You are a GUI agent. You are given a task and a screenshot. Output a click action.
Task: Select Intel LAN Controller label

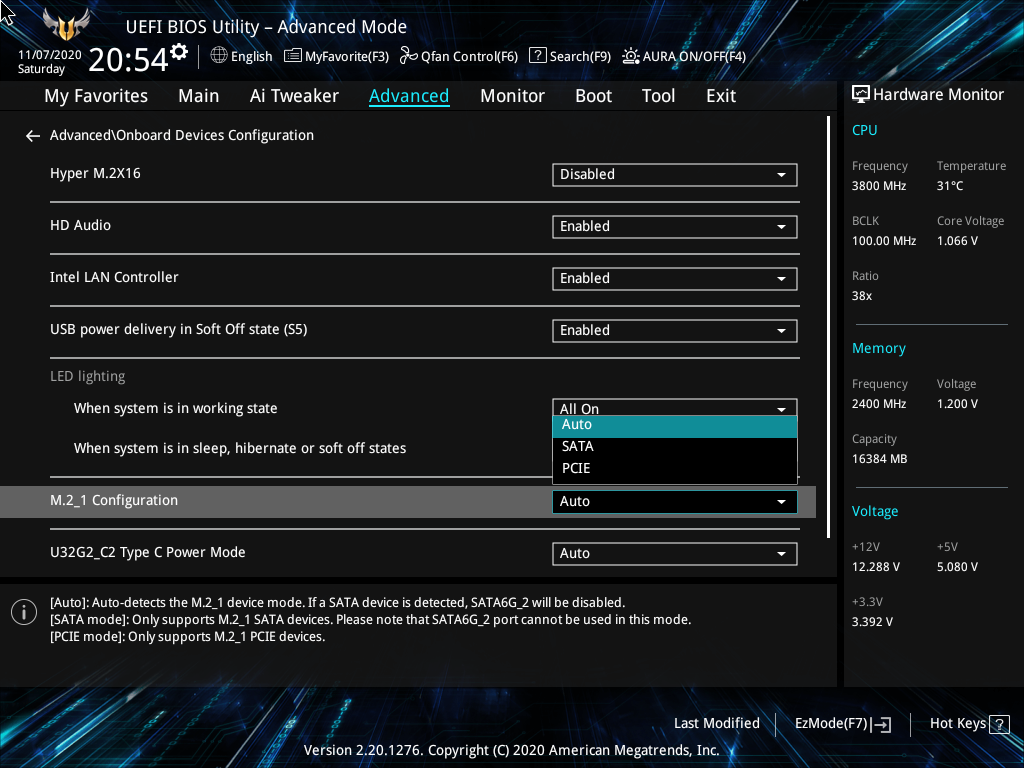(x=114, y=278)
